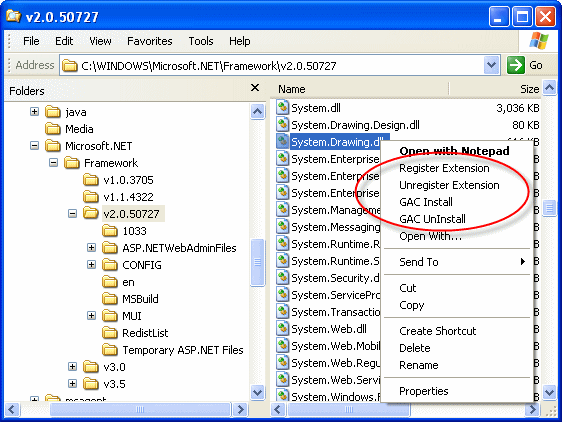Click the System.Web.Mobile file icon
The width and height of the screenshot is (562, 422).
[x=282, y=346]
